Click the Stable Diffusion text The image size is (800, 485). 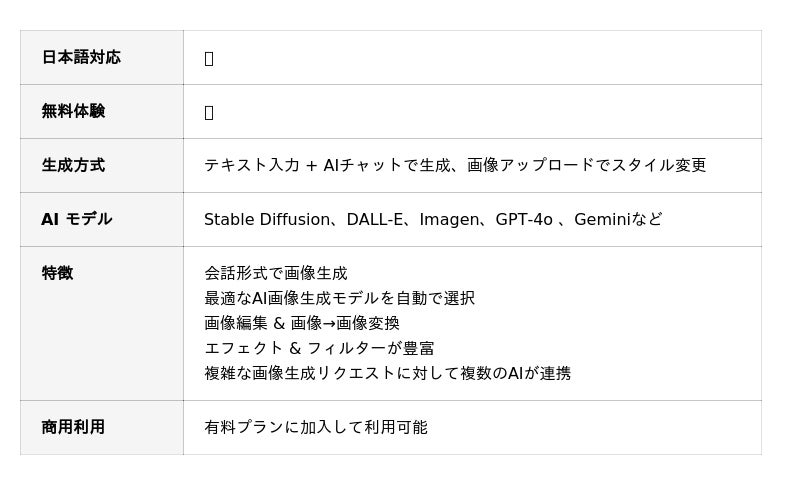(x=267, y=220)
